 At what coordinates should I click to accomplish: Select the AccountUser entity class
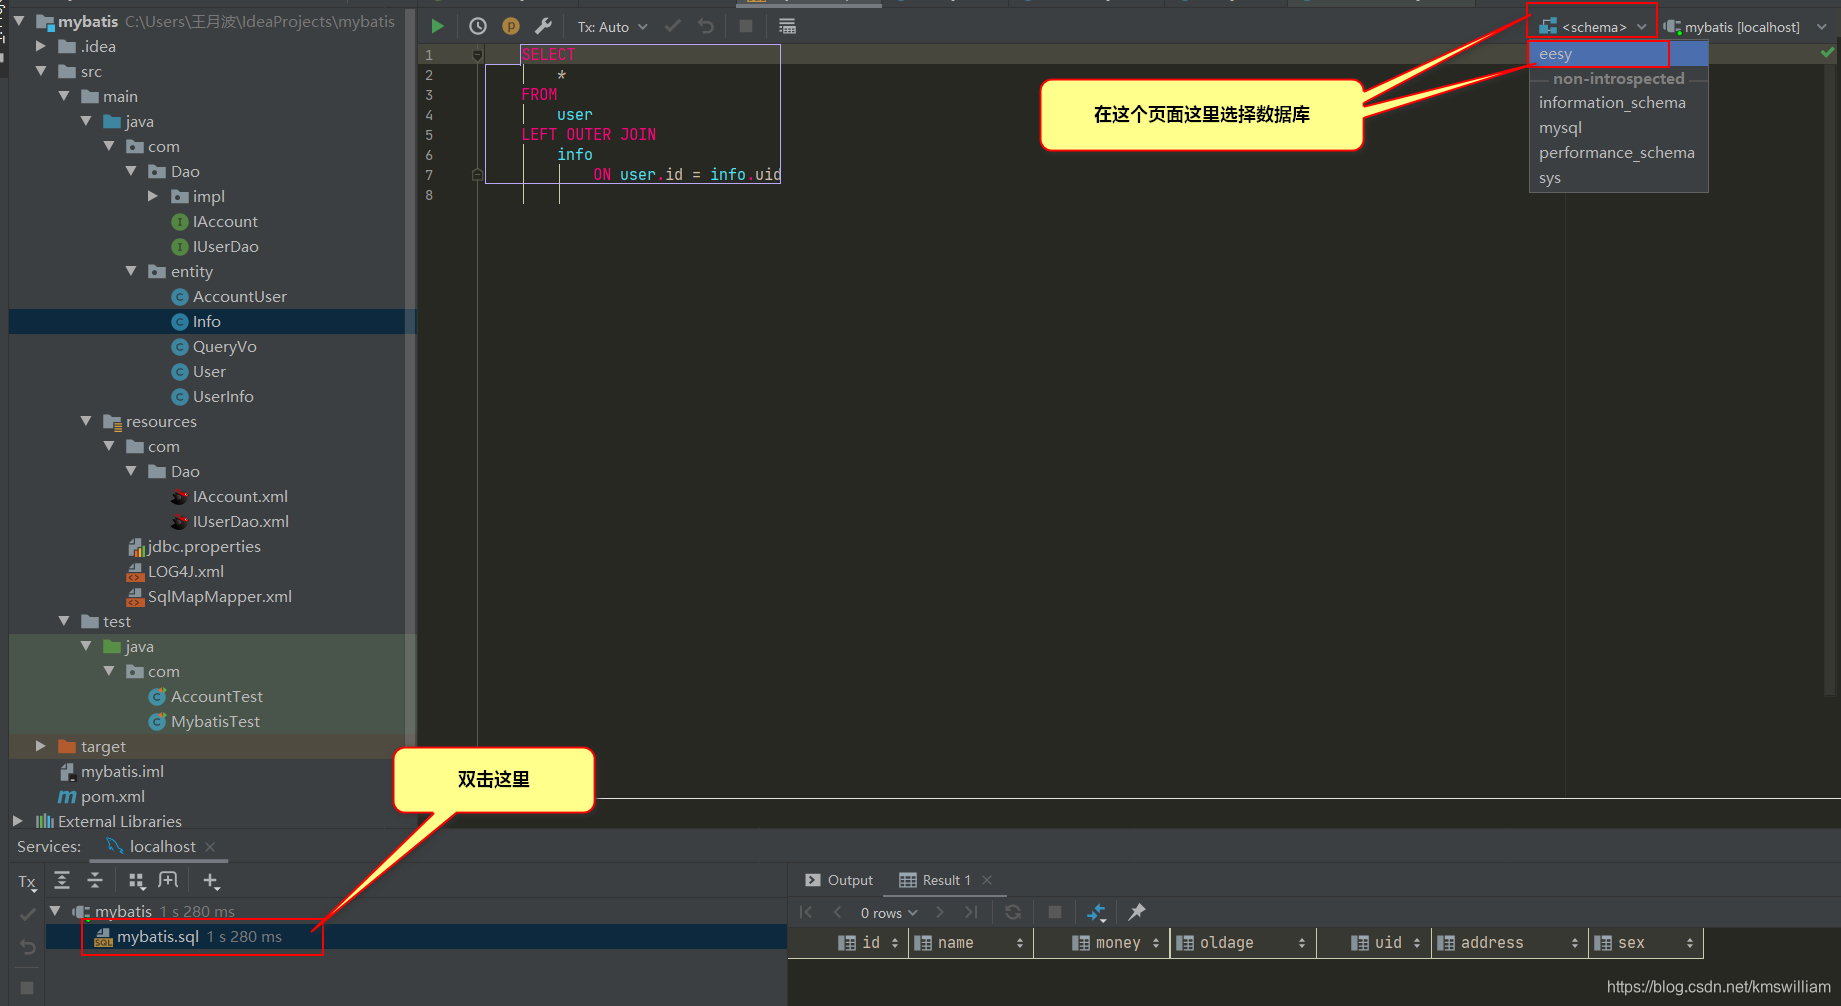point(229,297)
